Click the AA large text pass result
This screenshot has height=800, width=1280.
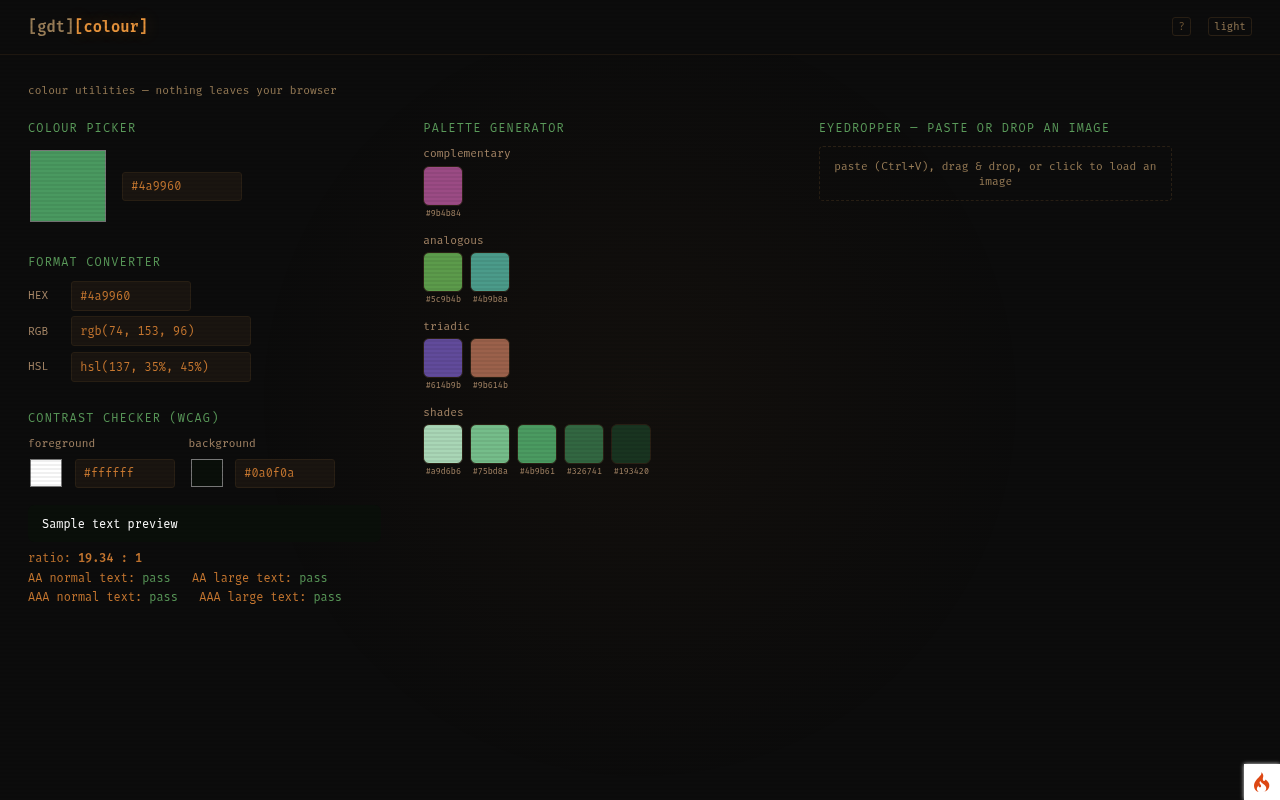tap(260, 578)
